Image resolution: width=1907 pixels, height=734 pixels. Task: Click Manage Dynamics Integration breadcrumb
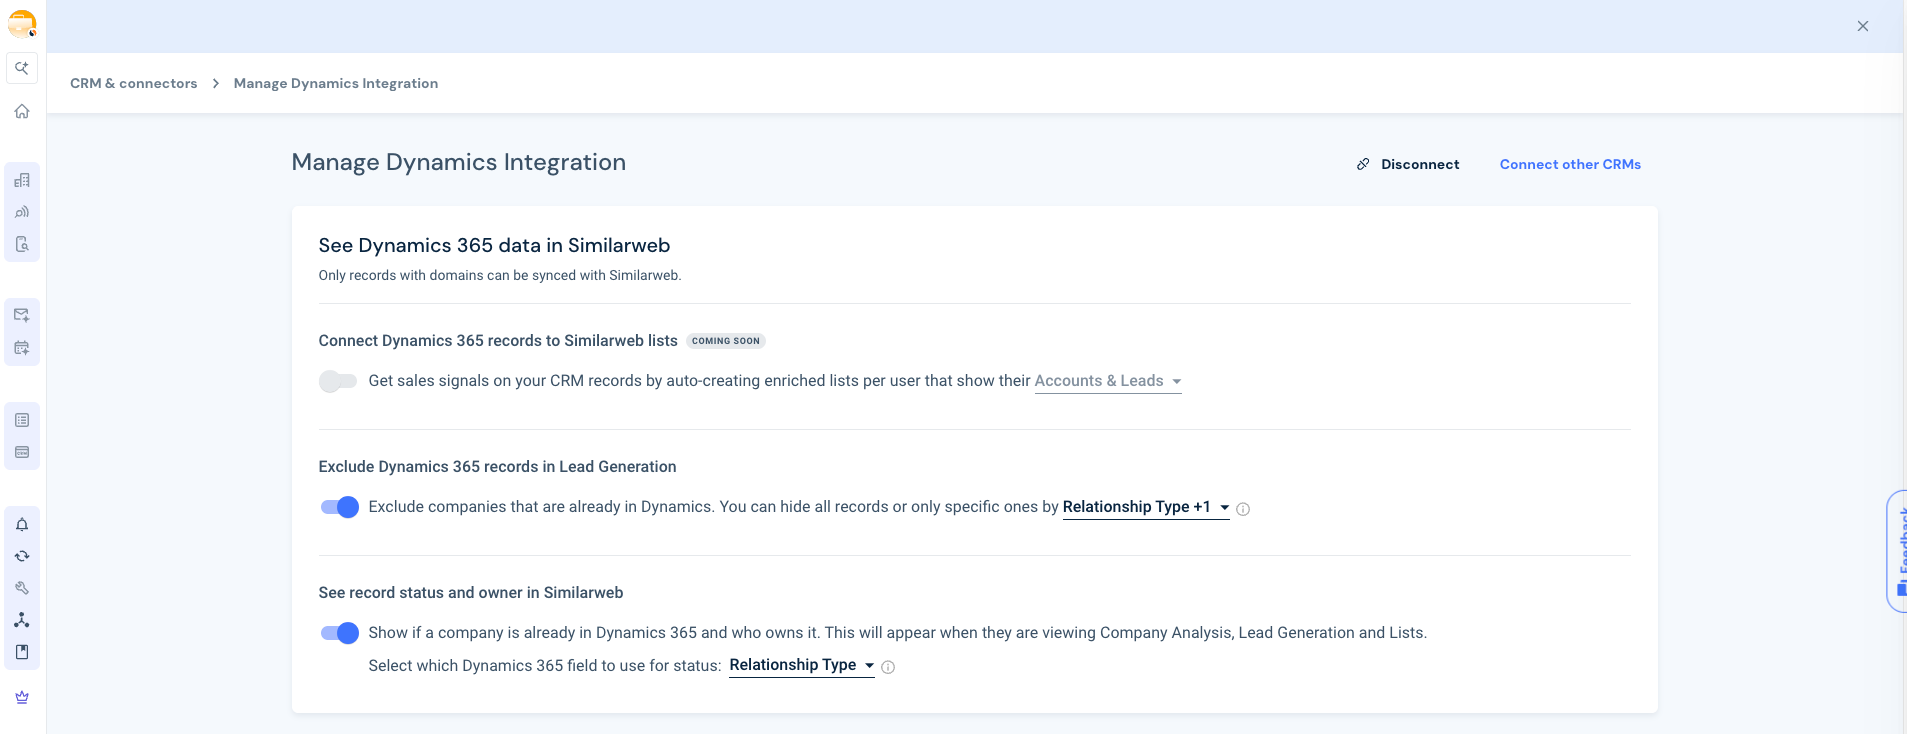[336, 83]
